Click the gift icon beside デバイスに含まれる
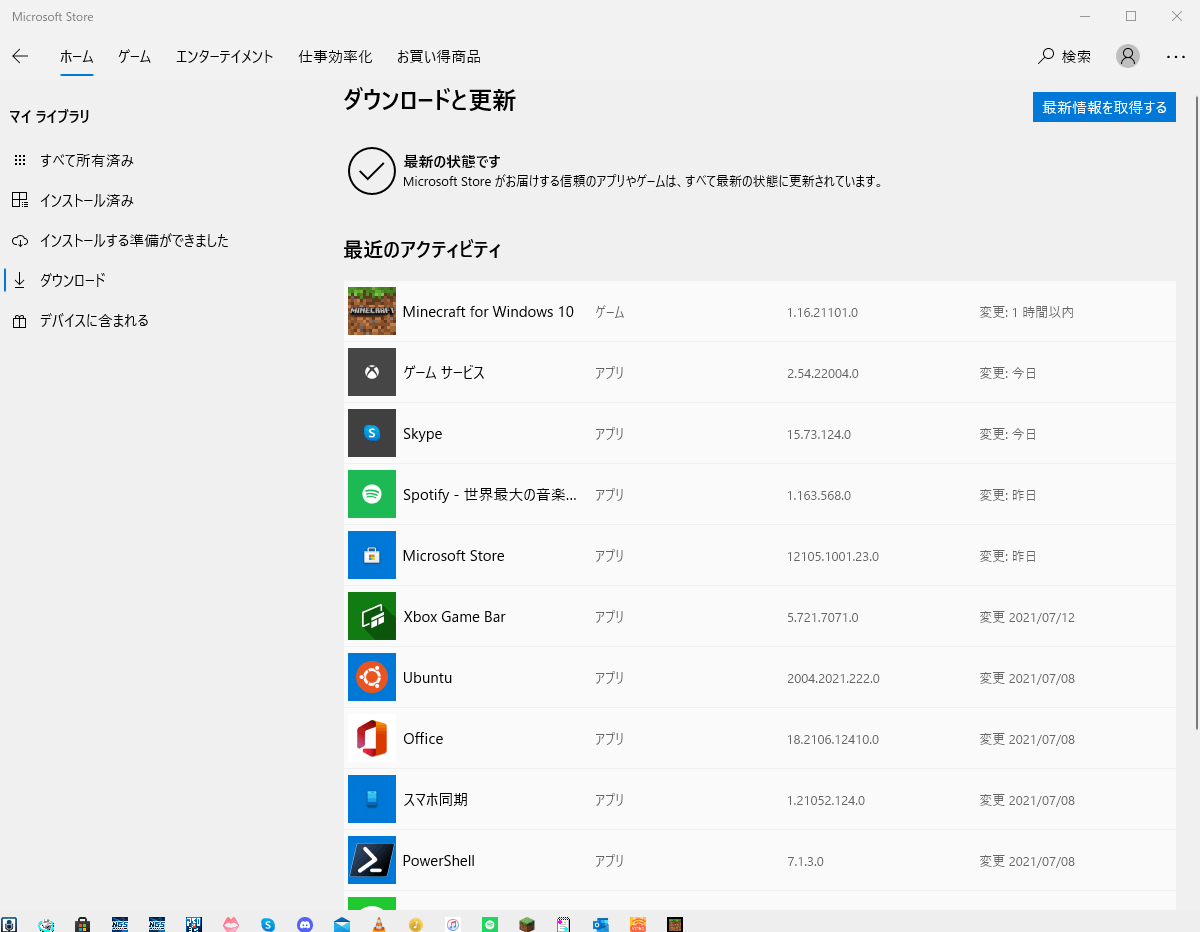Screen dimensions: 1200x932 click(20, 321)
